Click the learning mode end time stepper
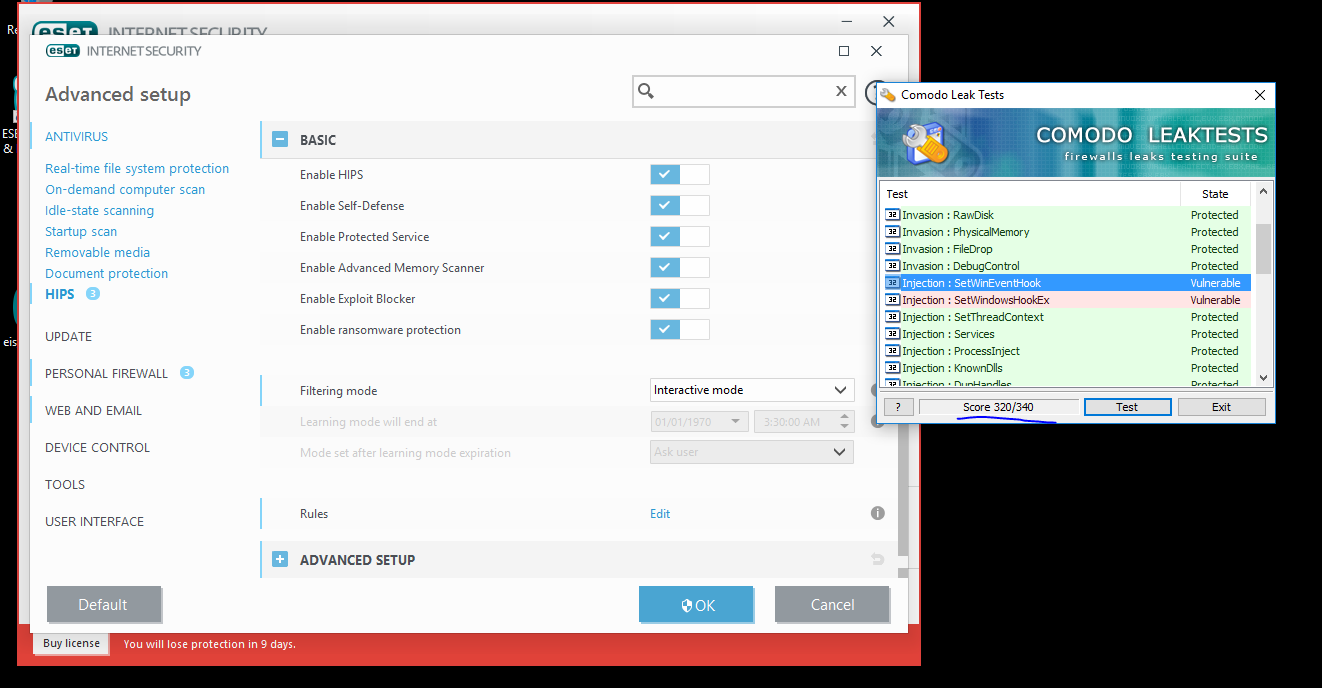 [x=845, y=422]
